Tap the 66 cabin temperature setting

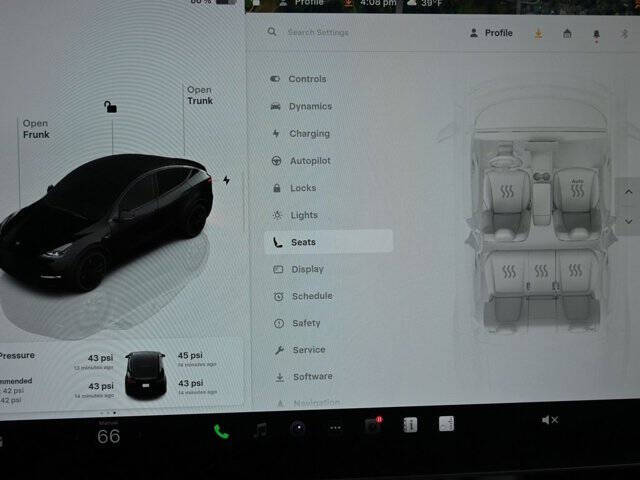pyautogui.click(x=109, y=436)
